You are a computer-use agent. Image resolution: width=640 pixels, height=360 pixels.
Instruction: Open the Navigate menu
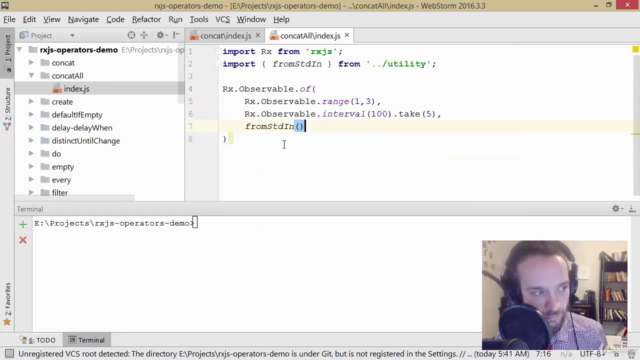(83, 19)
